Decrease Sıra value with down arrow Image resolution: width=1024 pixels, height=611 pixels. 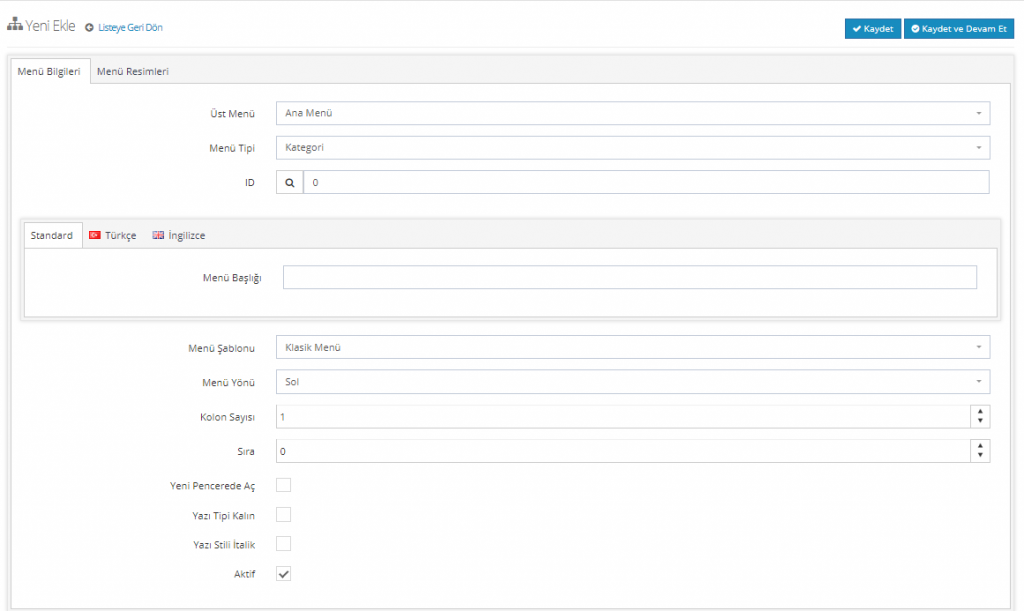980,456
